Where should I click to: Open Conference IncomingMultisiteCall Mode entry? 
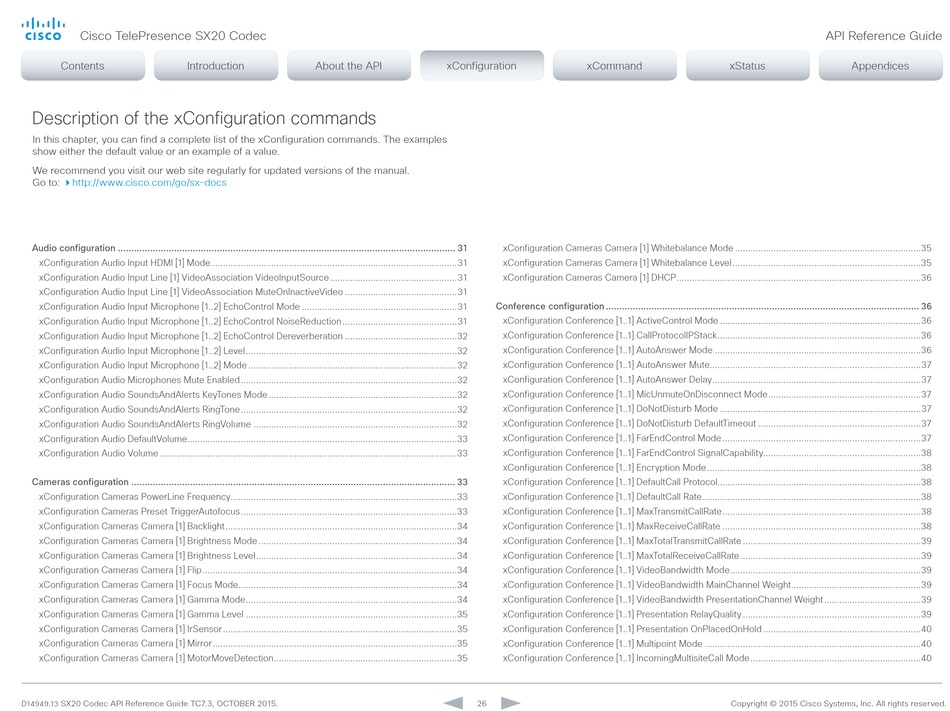(717, 658)
